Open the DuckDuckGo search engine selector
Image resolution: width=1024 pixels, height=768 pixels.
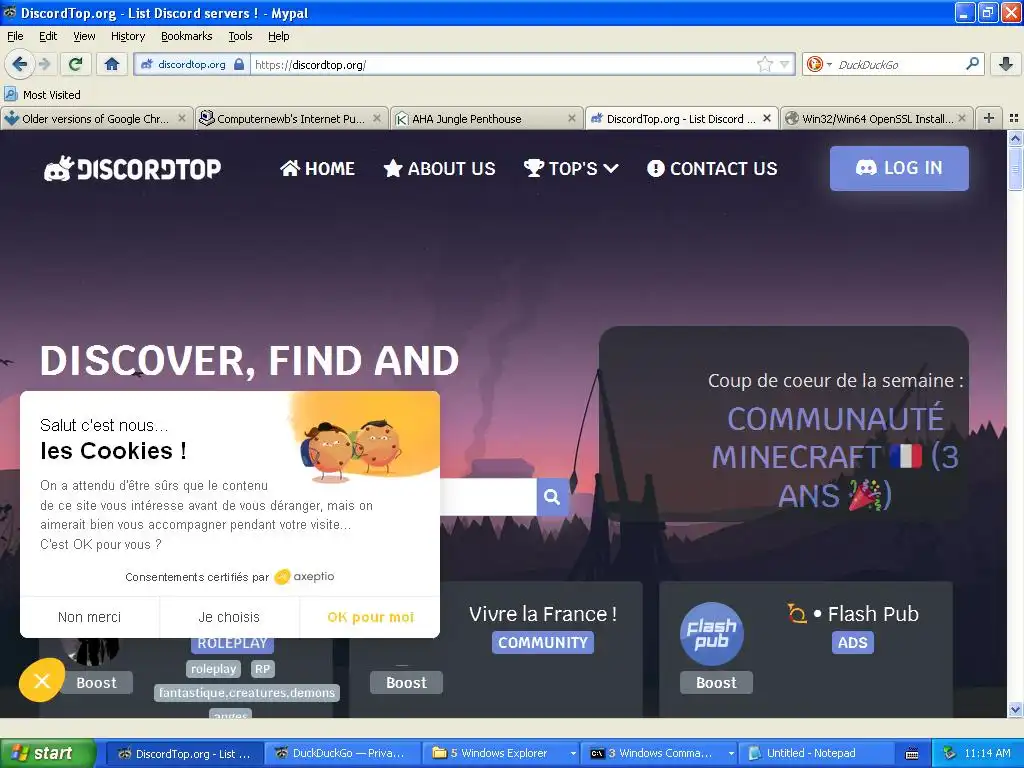pos(818,64)
